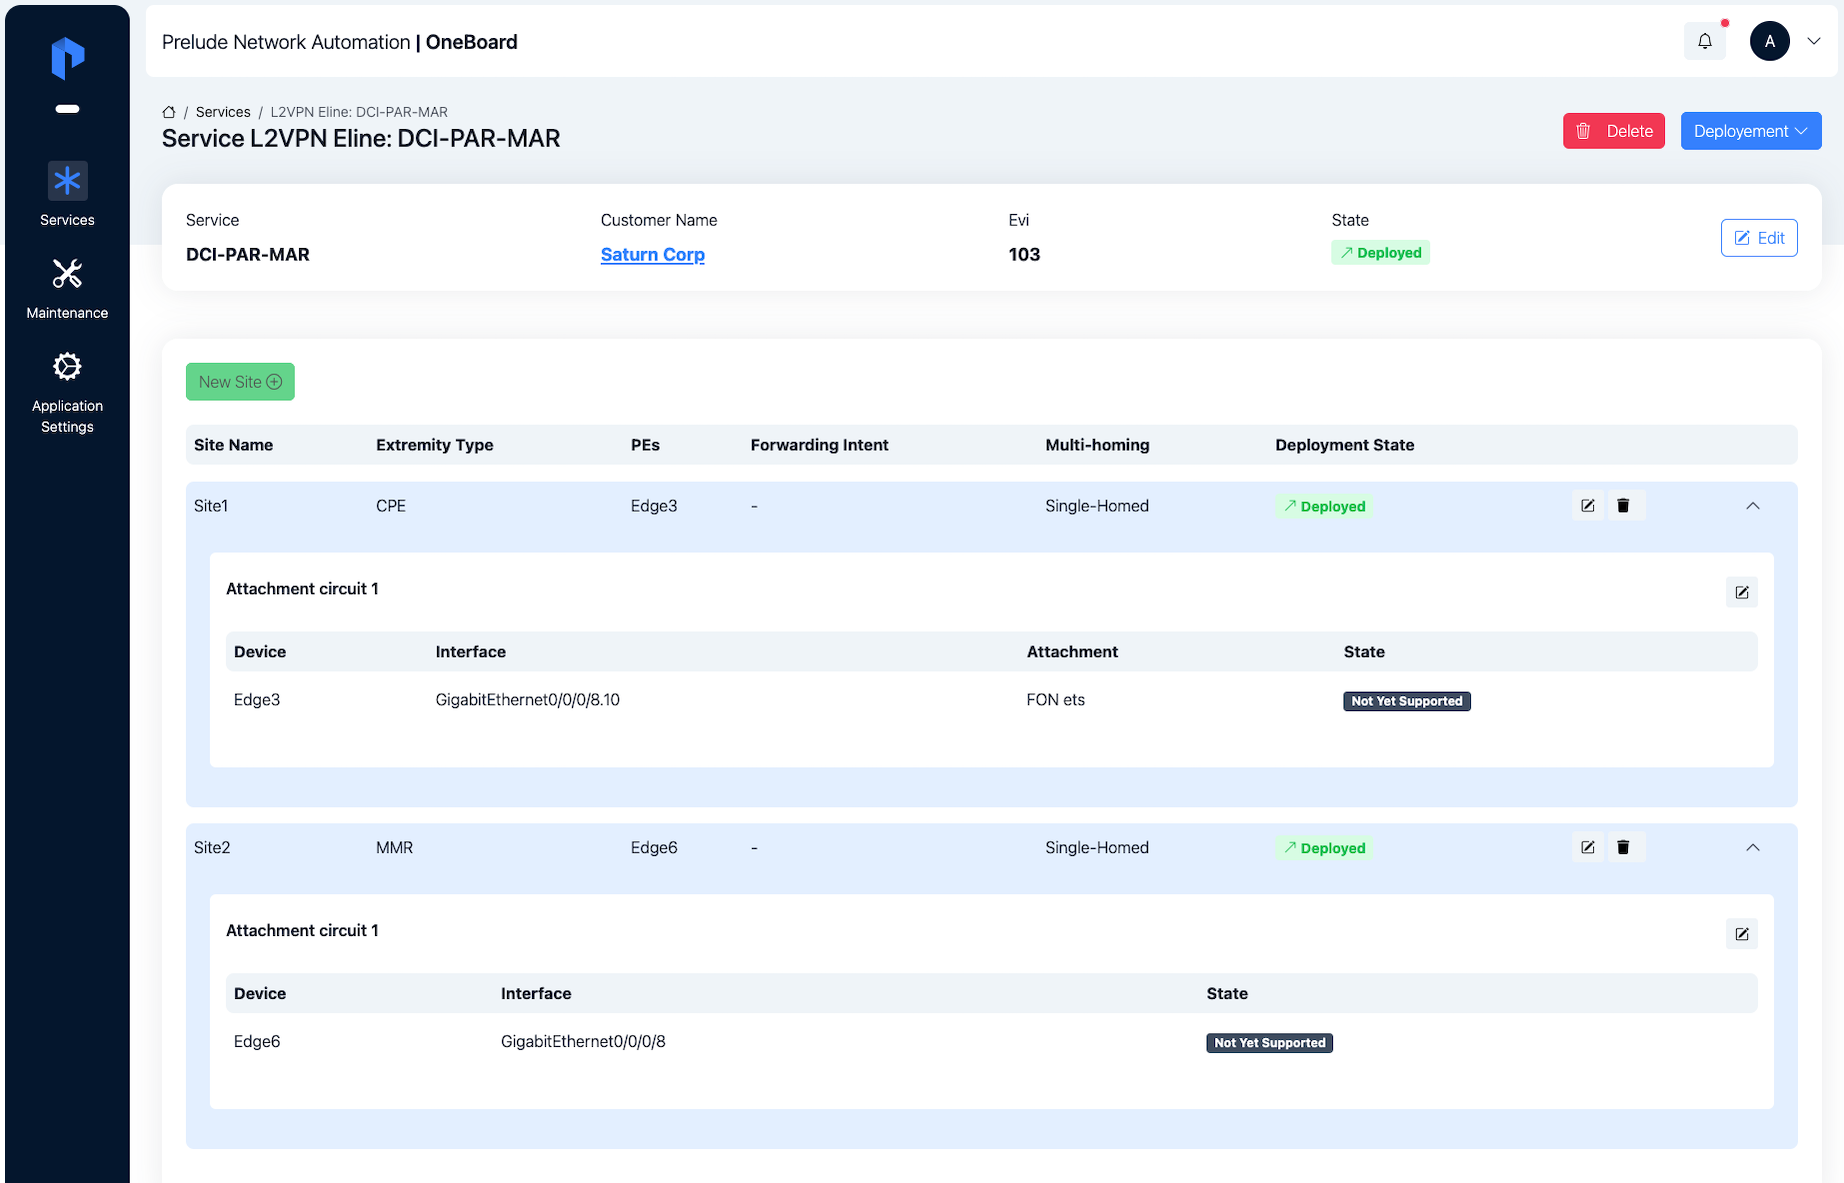Edit the service details
Image resolution: width=1844 pixels, height=1183 pixels.
click(x=1759, y=238)
